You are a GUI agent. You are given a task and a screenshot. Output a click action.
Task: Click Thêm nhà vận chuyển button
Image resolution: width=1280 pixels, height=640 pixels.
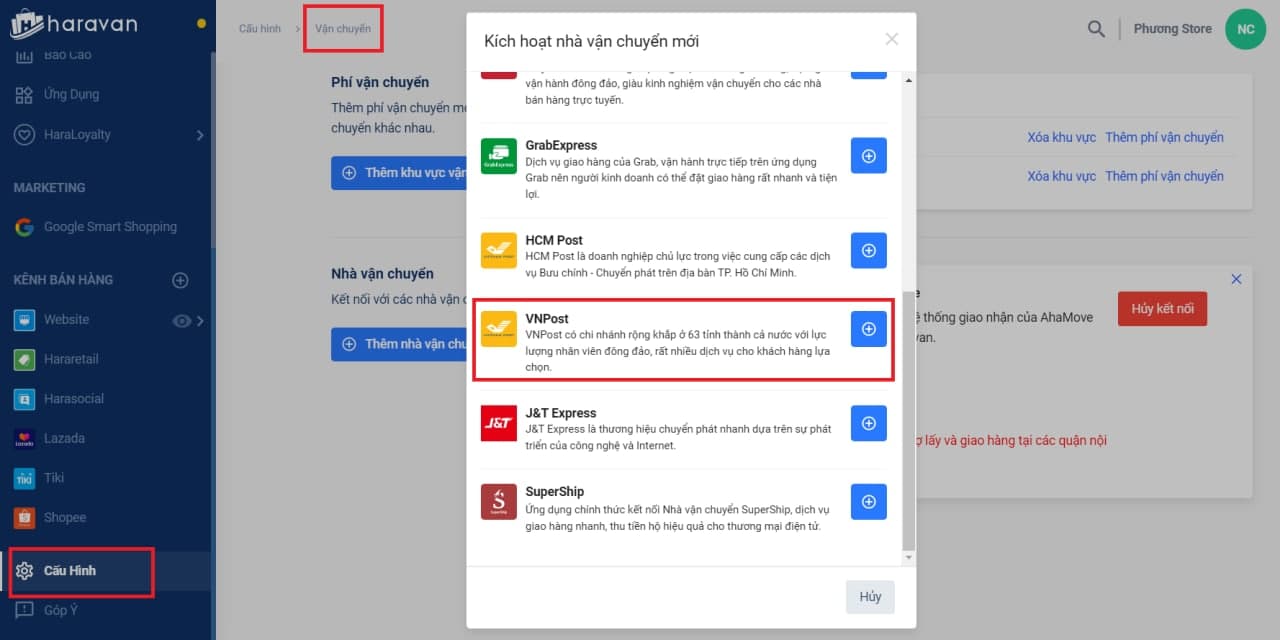(399, 344)
